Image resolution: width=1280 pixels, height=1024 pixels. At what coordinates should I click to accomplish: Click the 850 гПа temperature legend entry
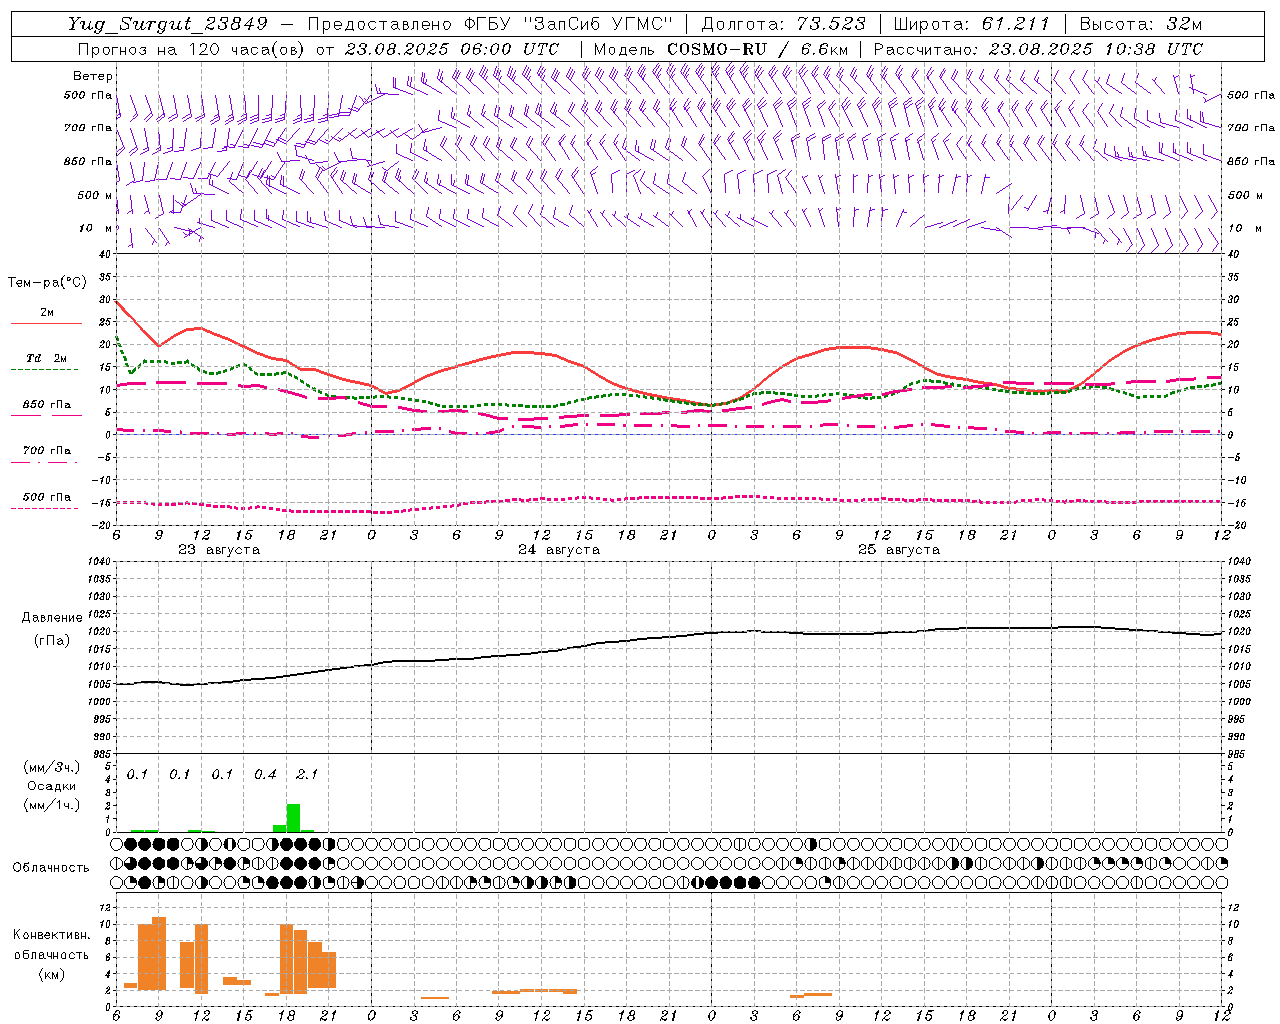pos(46,404)
